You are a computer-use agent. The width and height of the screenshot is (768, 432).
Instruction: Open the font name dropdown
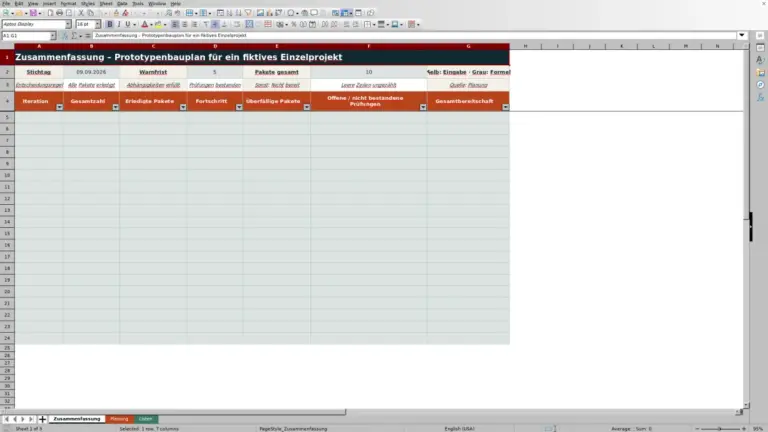[68, 24]
